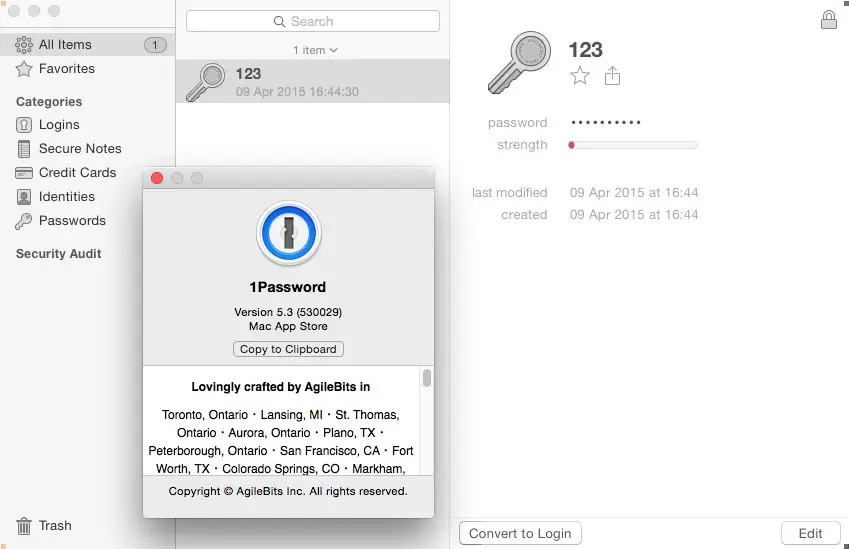Click the Edit button
Viewport: 849px width, 549px height.
click(811, 533)
